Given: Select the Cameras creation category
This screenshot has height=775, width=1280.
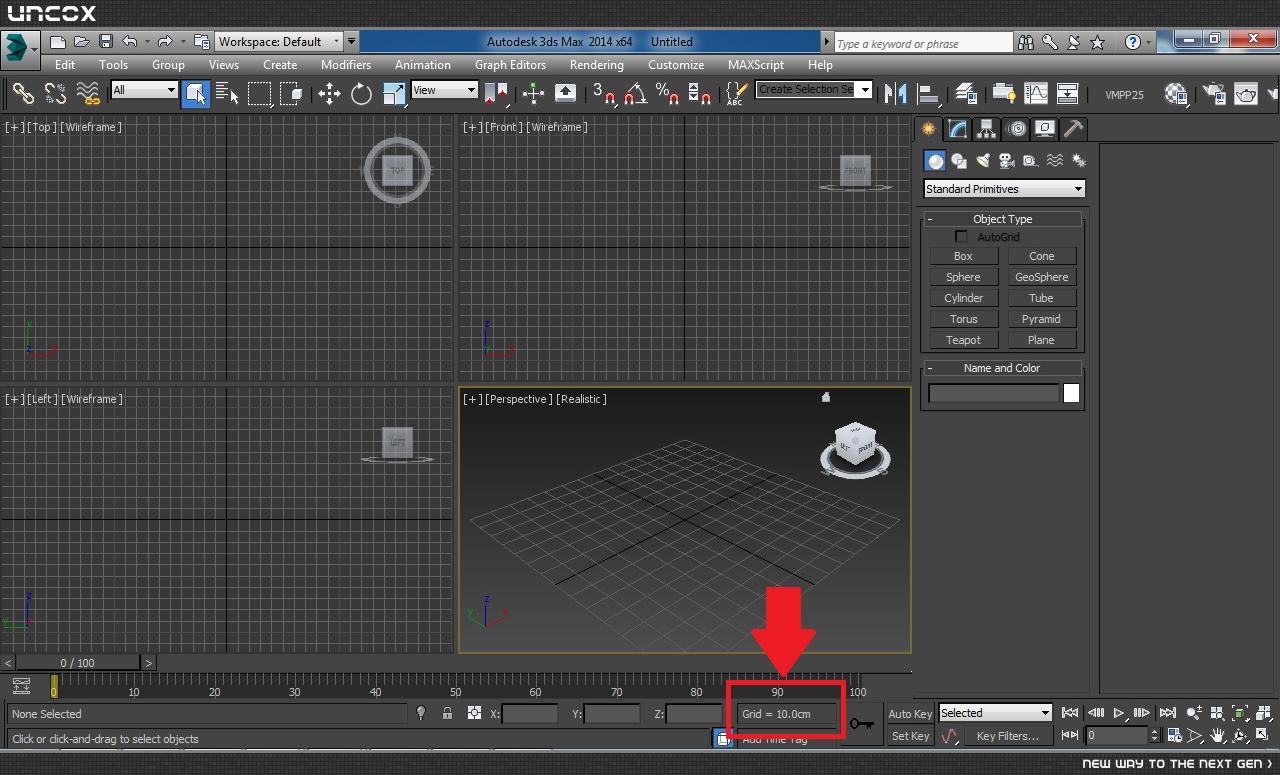Looking at the screenshot, I should point(1007,161).
